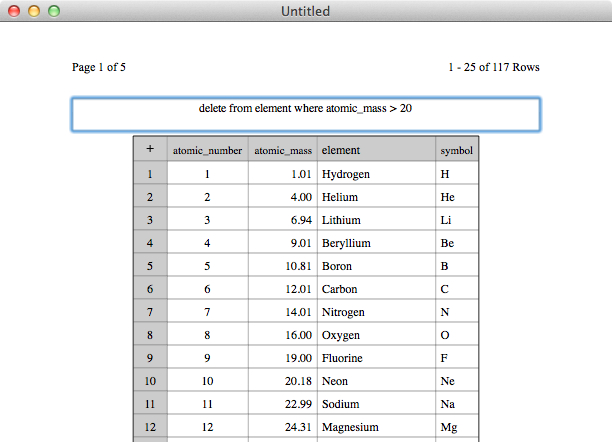Select the Beryllium cell
This screenshot has width=612, height=442.
(x=376, y=243)
